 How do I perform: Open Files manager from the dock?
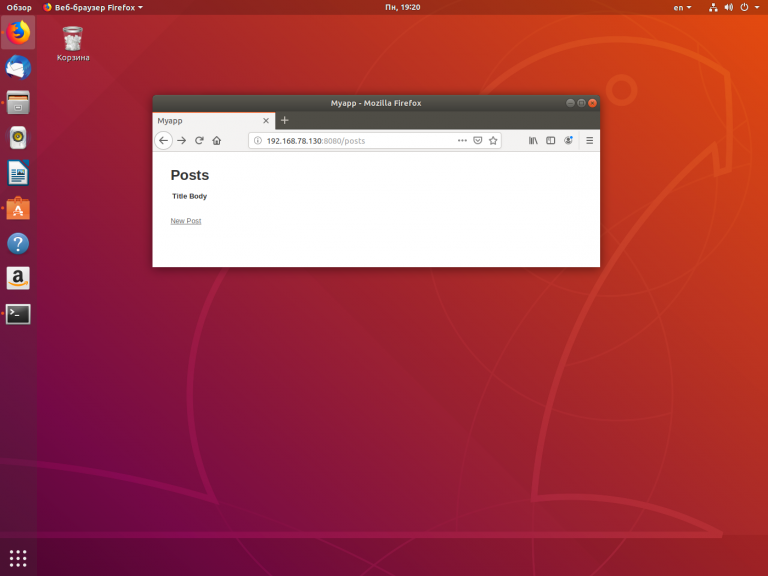click(18, 103)
